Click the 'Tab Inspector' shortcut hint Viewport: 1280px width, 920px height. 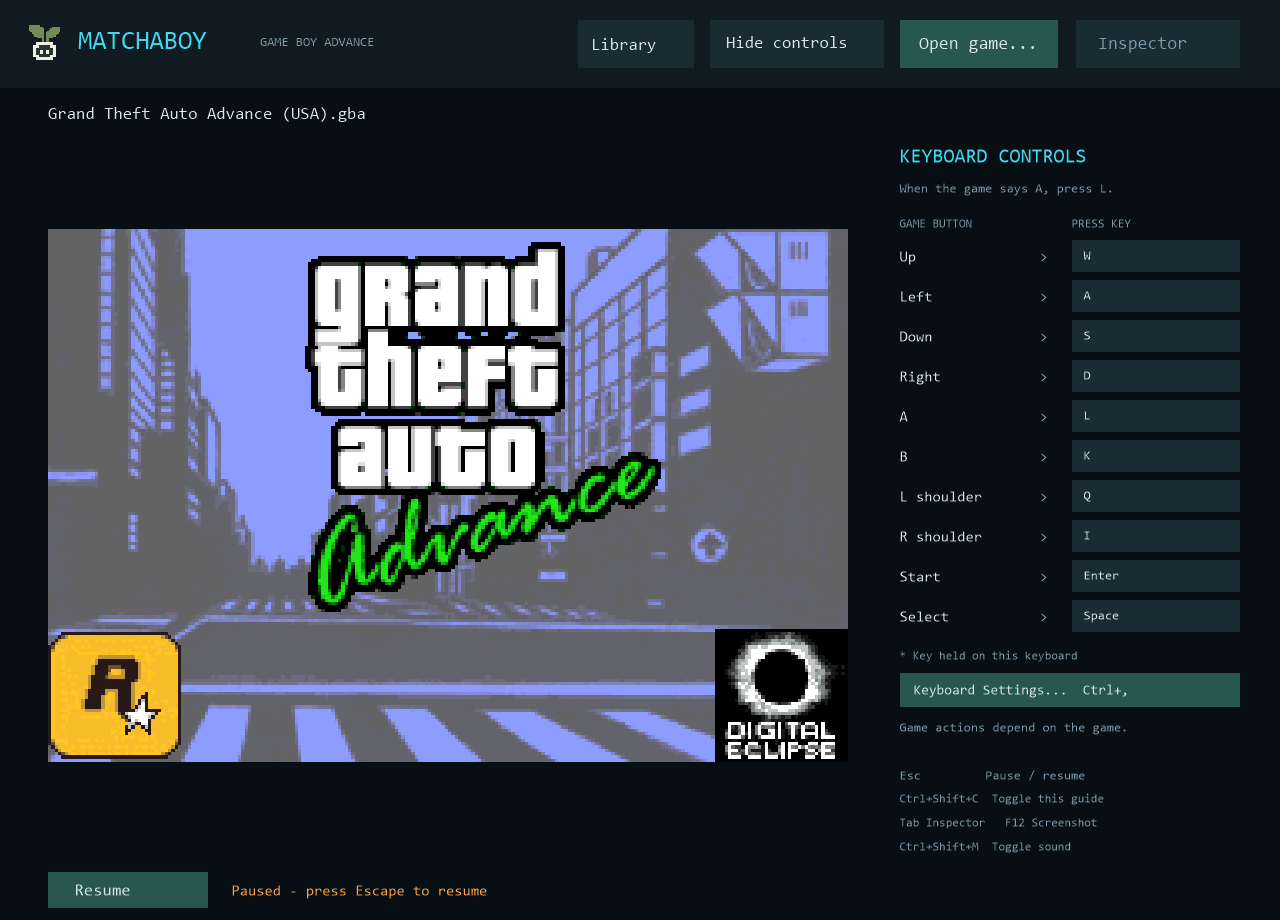click(942, 822)
